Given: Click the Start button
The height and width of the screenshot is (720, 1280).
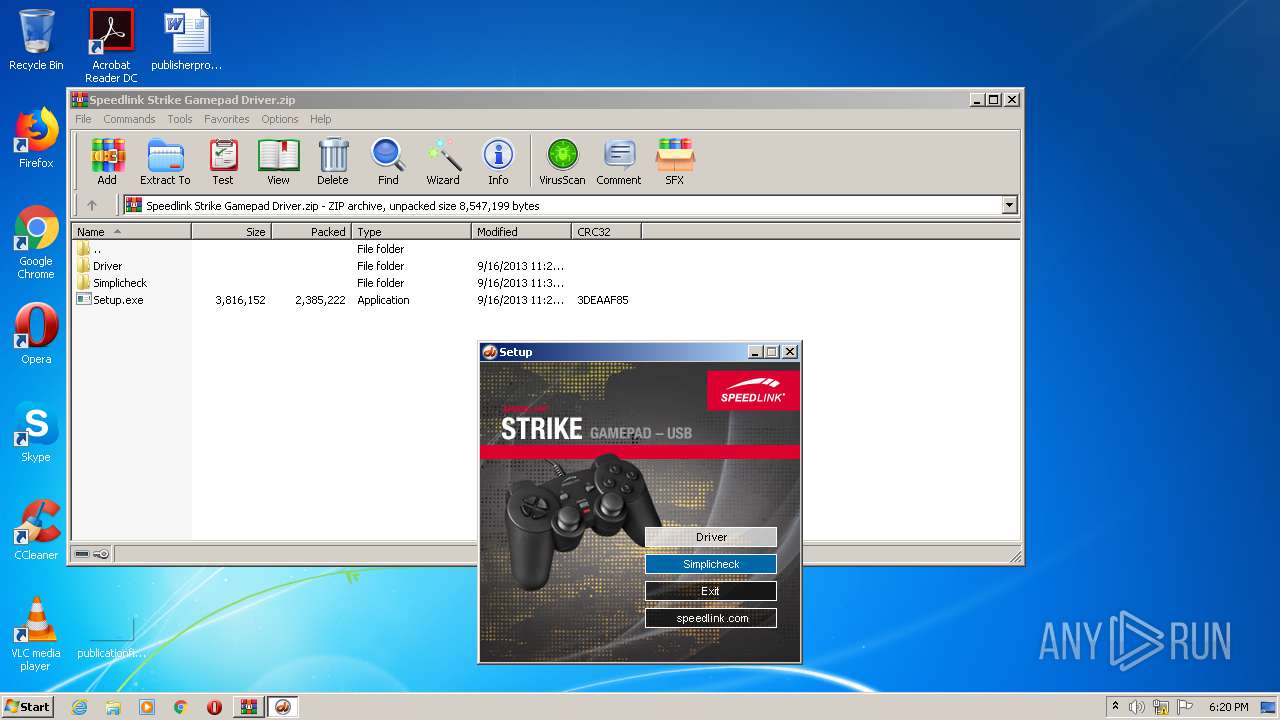Looking at the screenshot, I should pyautogui.click(x=27, y=707).
